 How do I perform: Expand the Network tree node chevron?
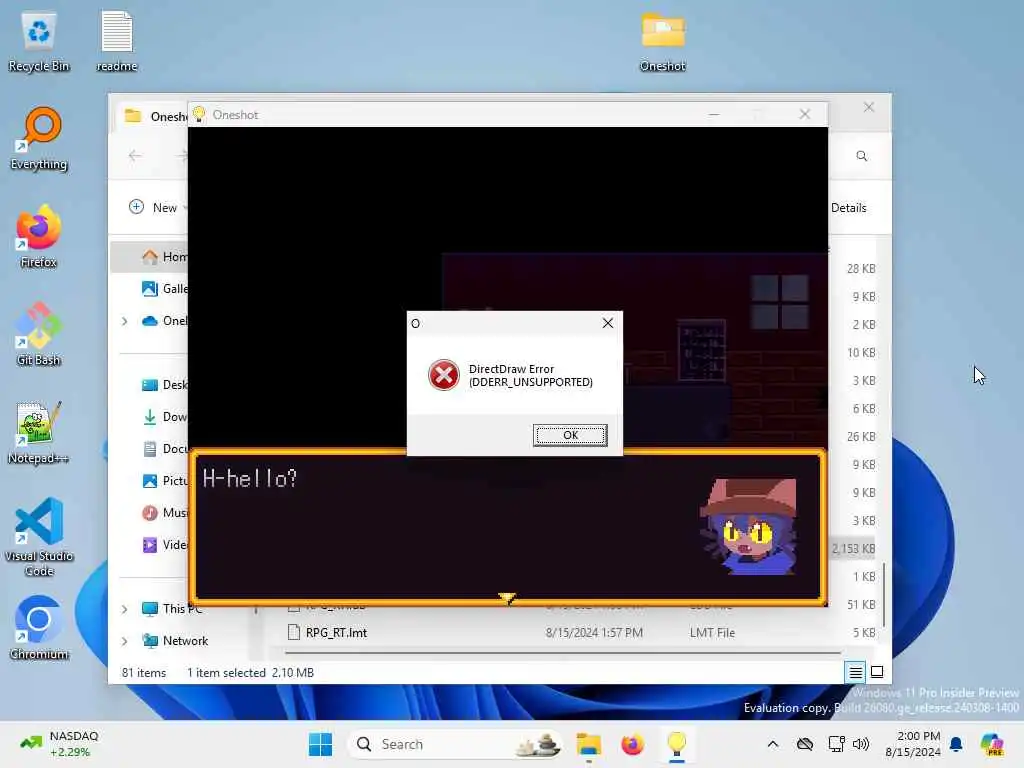pos(125,641)
